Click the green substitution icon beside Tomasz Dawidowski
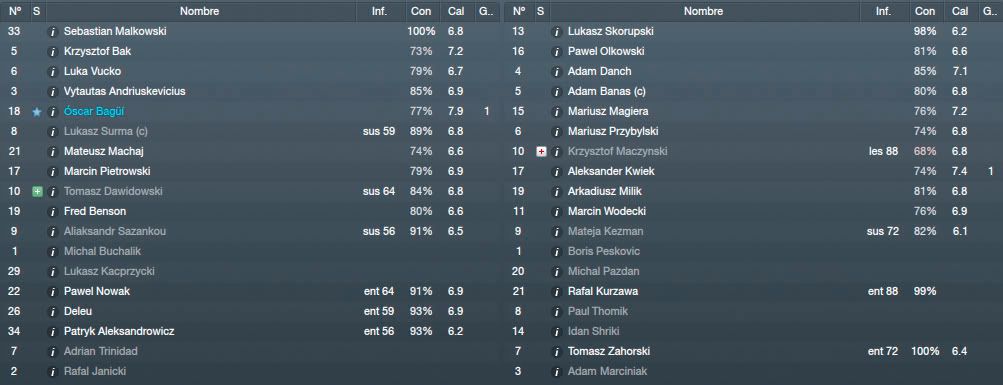 (x=36, y=191)
